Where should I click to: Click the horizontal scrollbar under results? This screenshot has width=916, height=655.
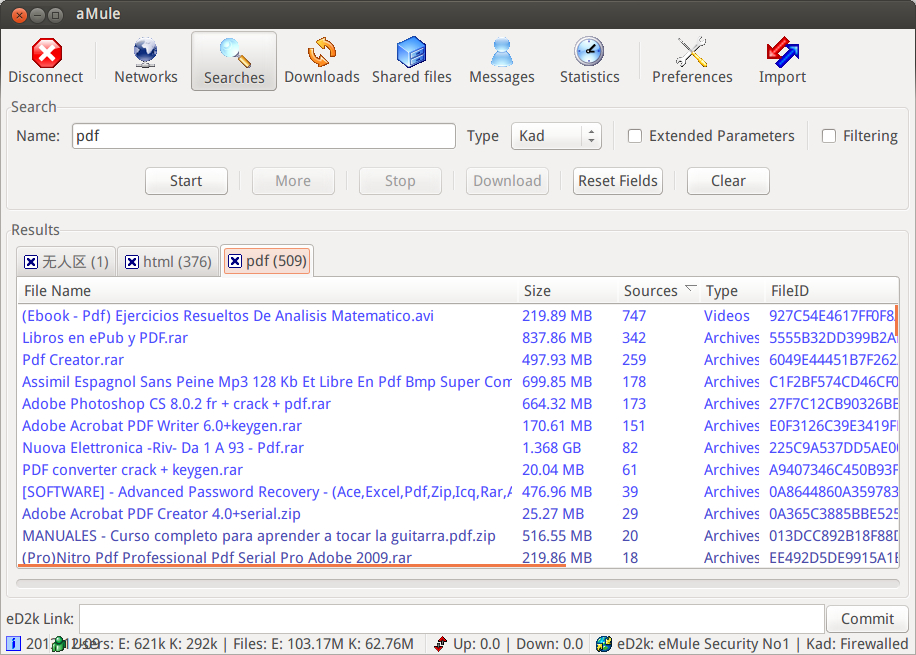[x=458, y=583]
